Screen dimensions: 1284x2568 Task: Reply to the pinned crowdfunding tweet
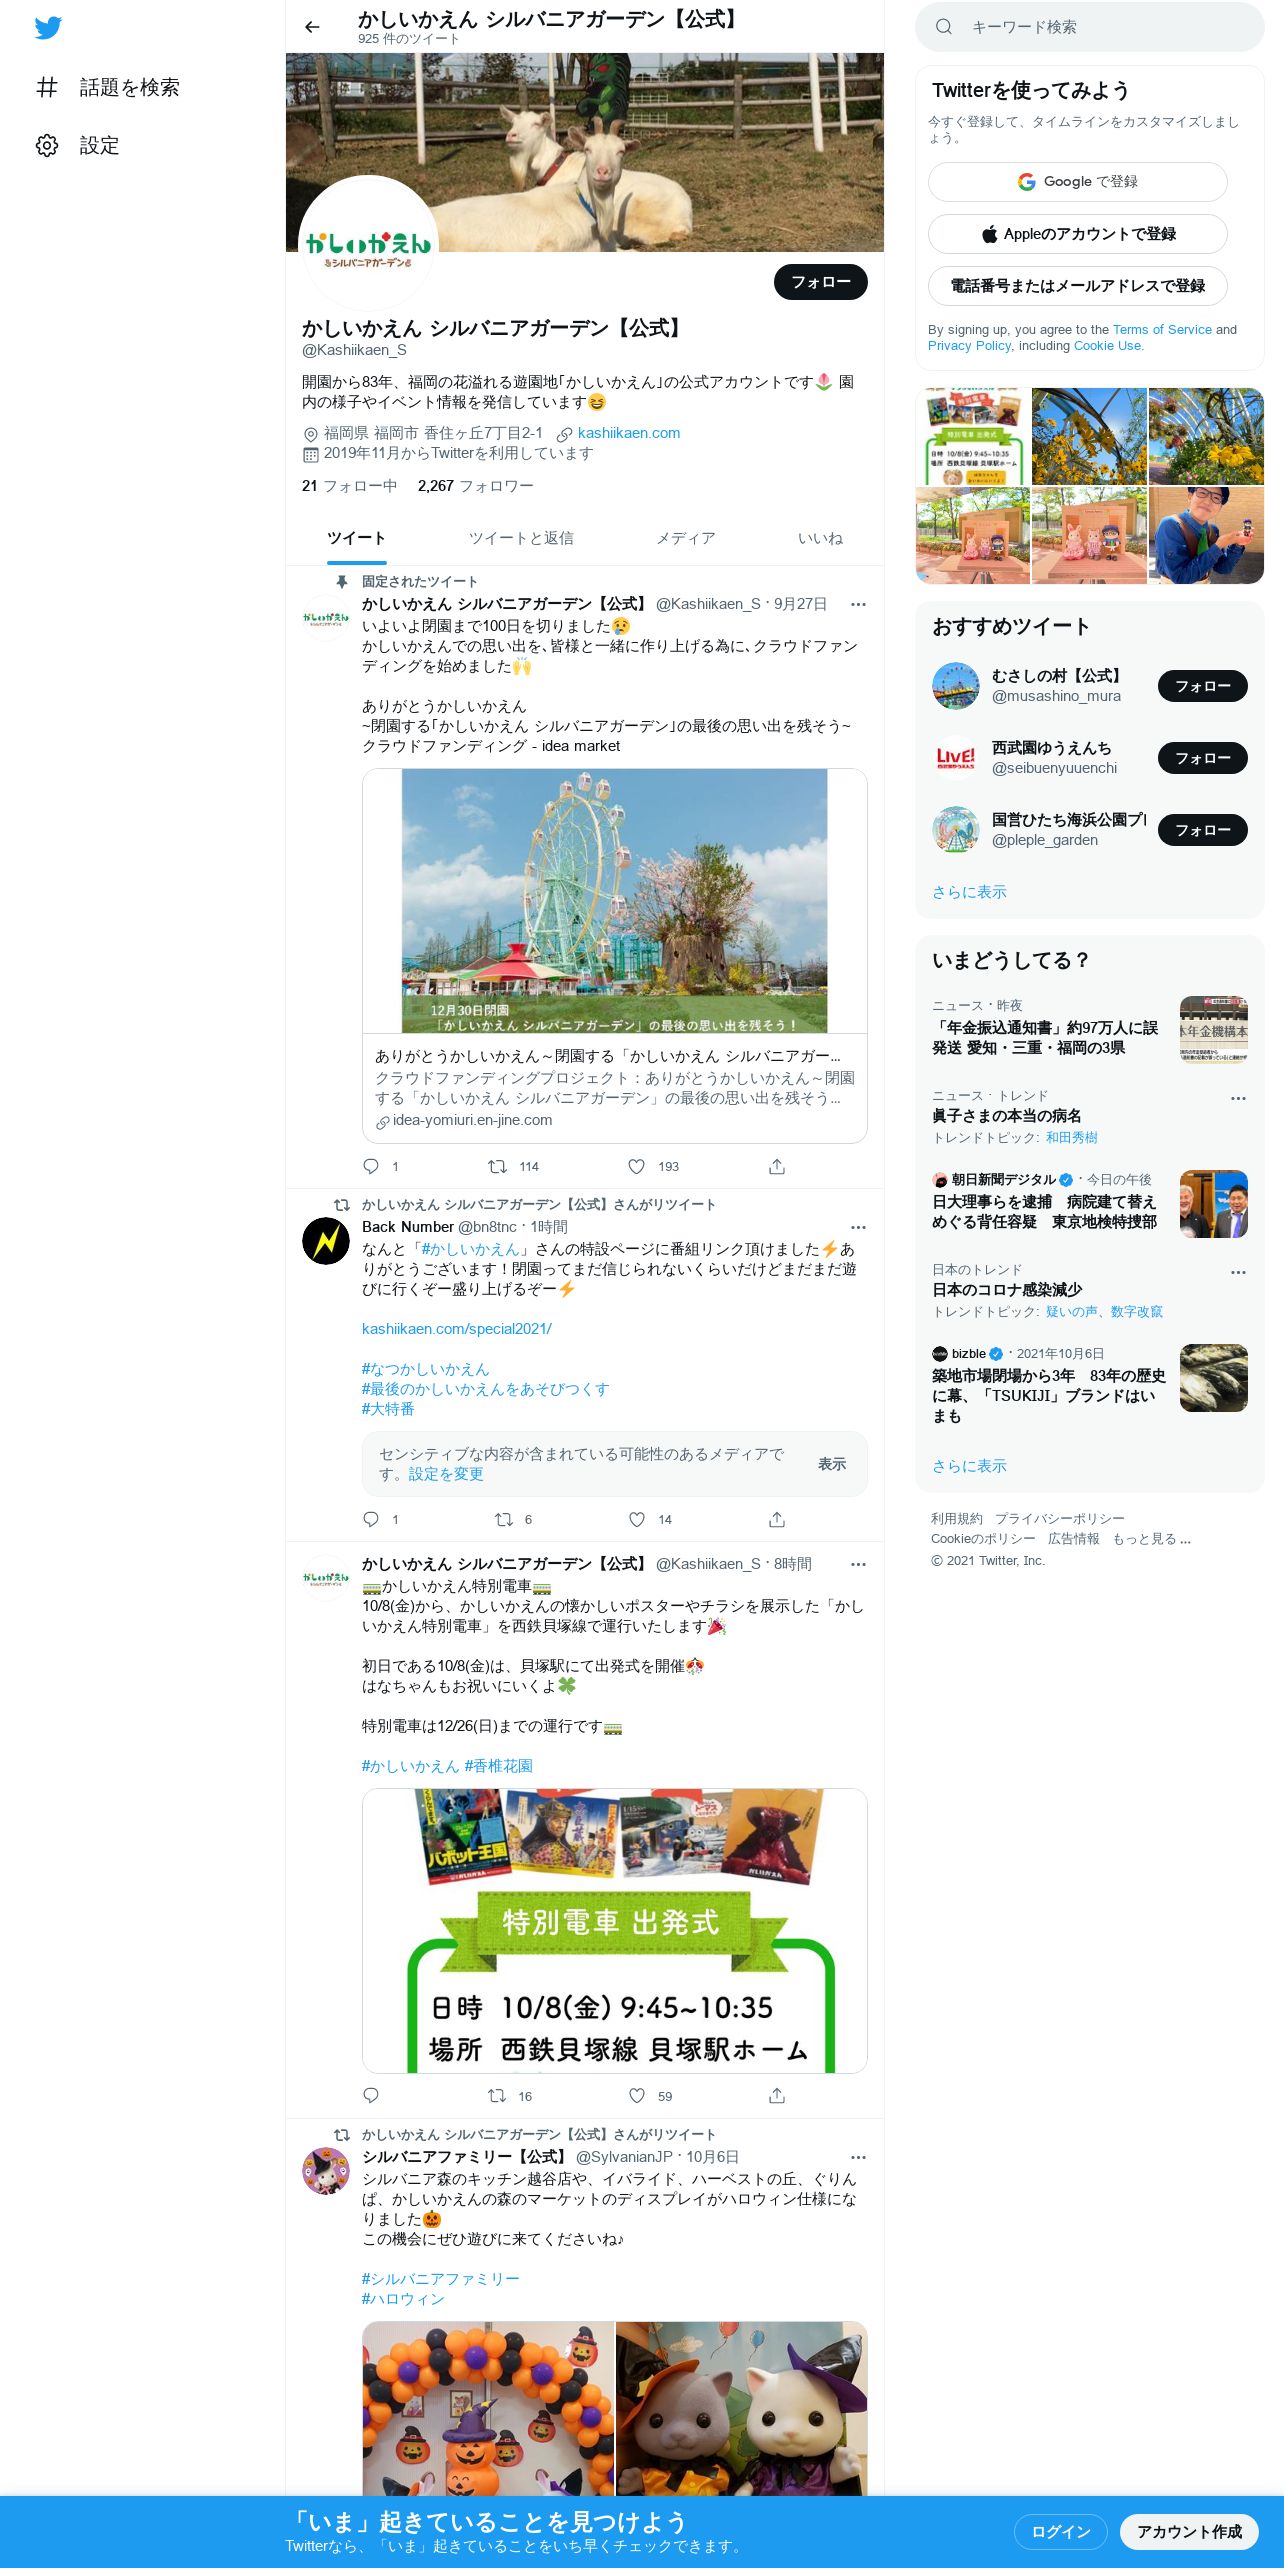pyautogui.click(x=371, y=1166)
